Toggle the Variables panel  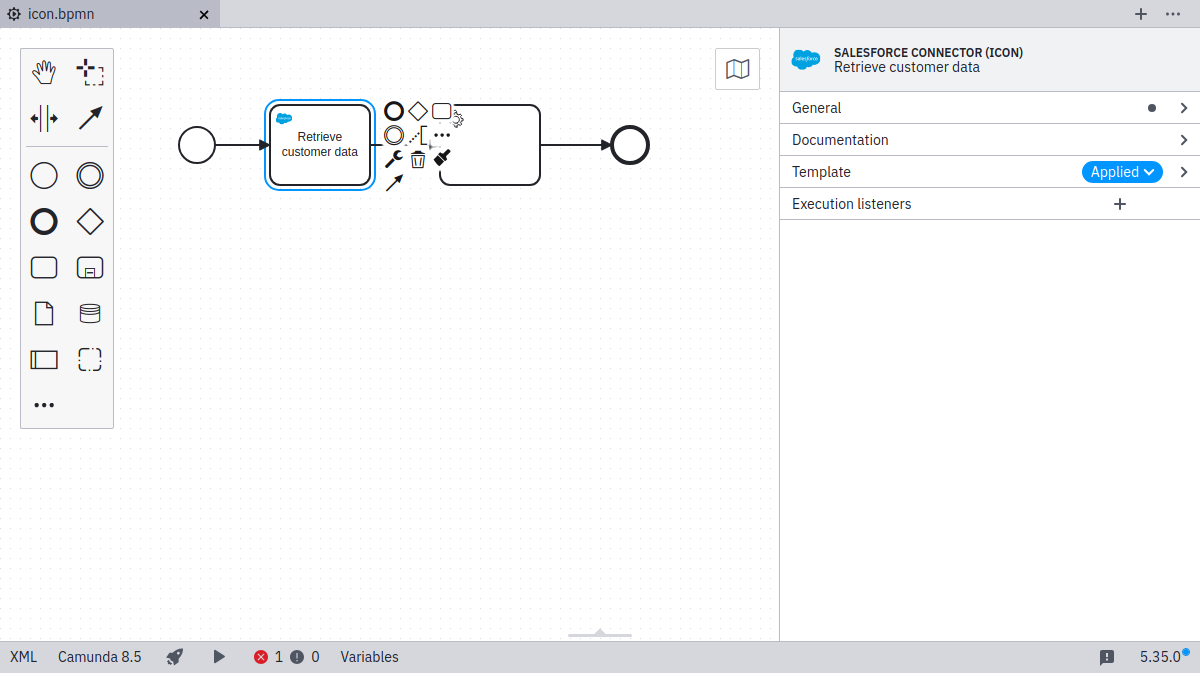pos(369,657)
